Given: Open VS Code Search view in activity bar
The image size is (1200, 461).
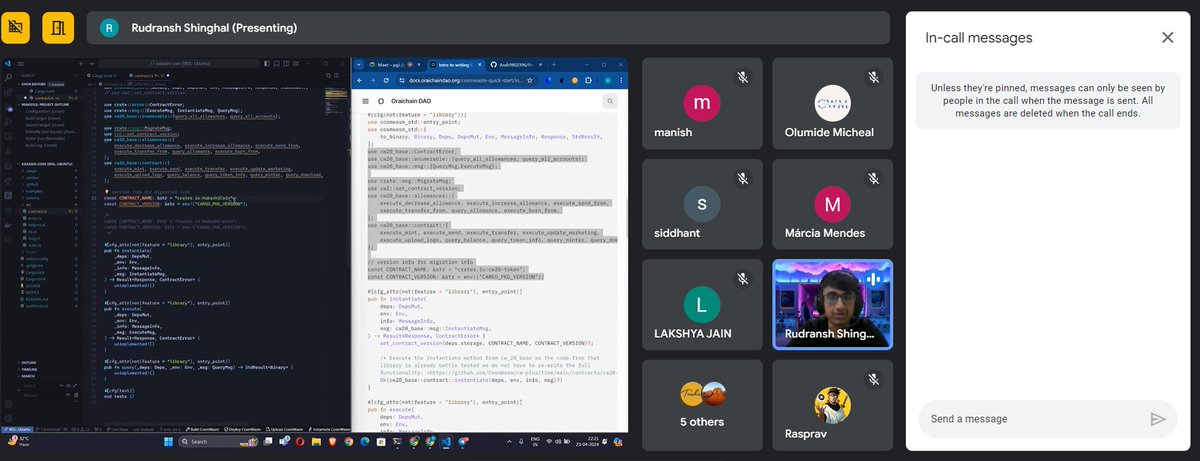Looking at the screenshot, I should [x=8, y=78].
